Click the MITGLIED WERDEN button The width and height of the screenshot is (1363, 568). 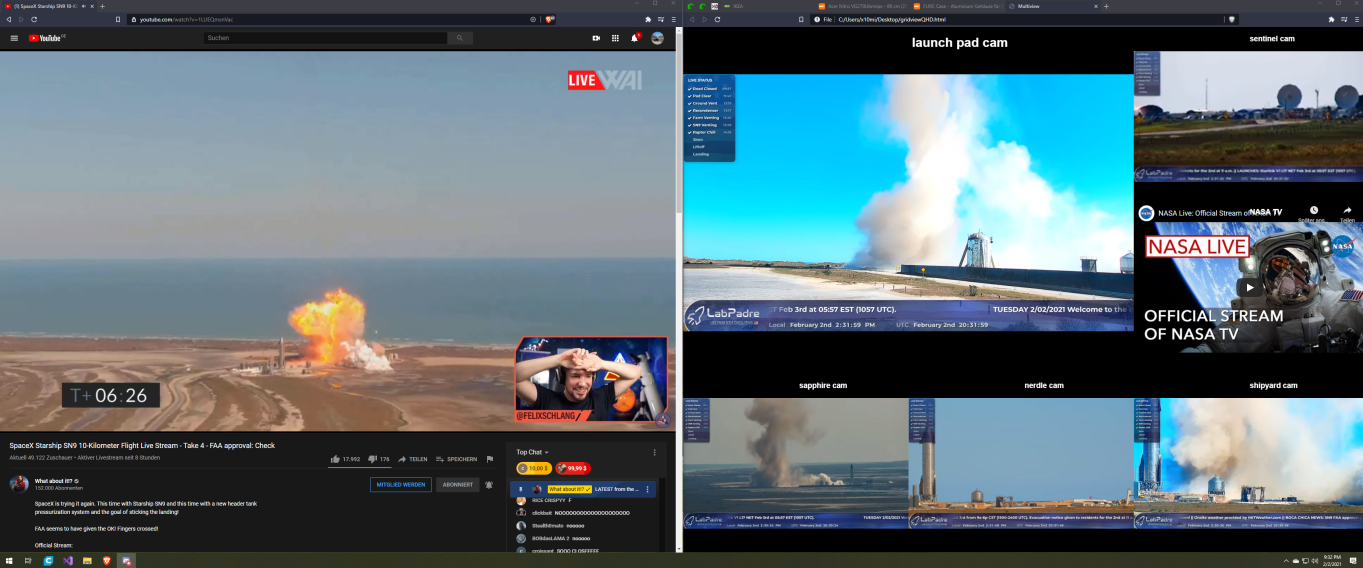(400, 485)
